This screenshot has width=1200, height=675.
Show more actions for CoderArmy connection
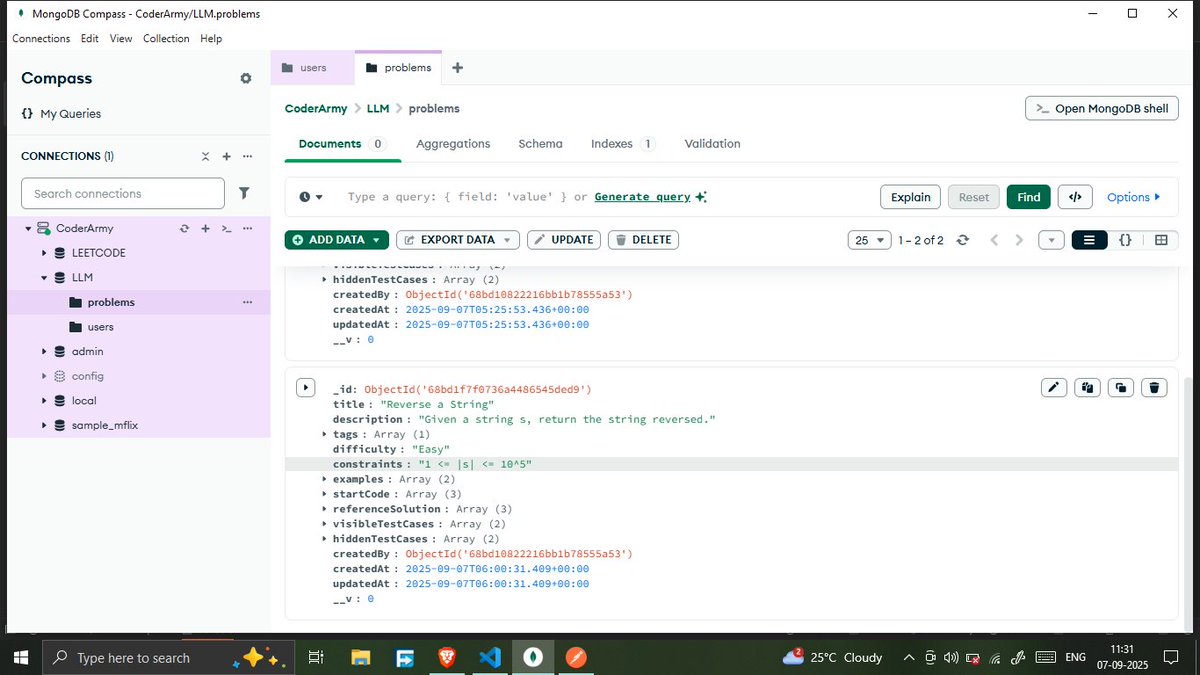[247, 229]
